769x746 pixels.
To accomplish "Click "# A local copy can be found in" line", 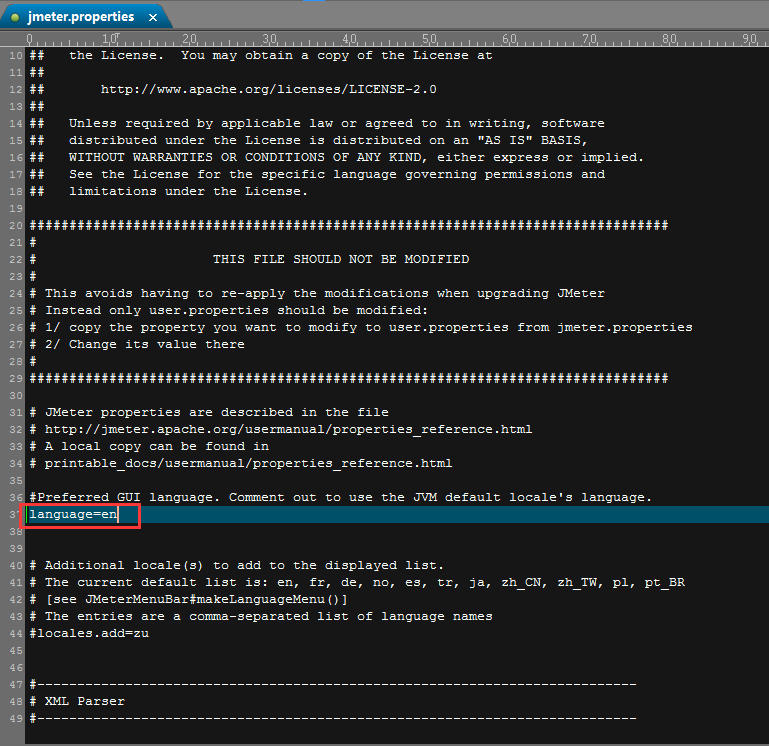I will (149, 446).
